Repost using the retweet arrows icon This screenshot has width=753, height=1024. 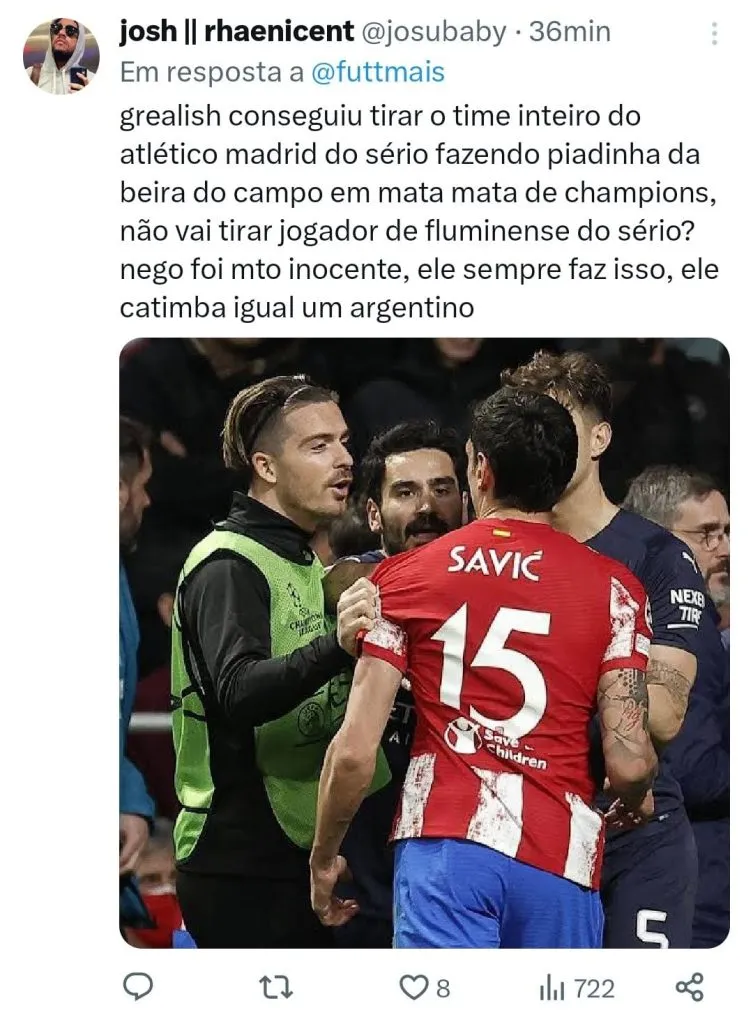[x=276, y=987]
